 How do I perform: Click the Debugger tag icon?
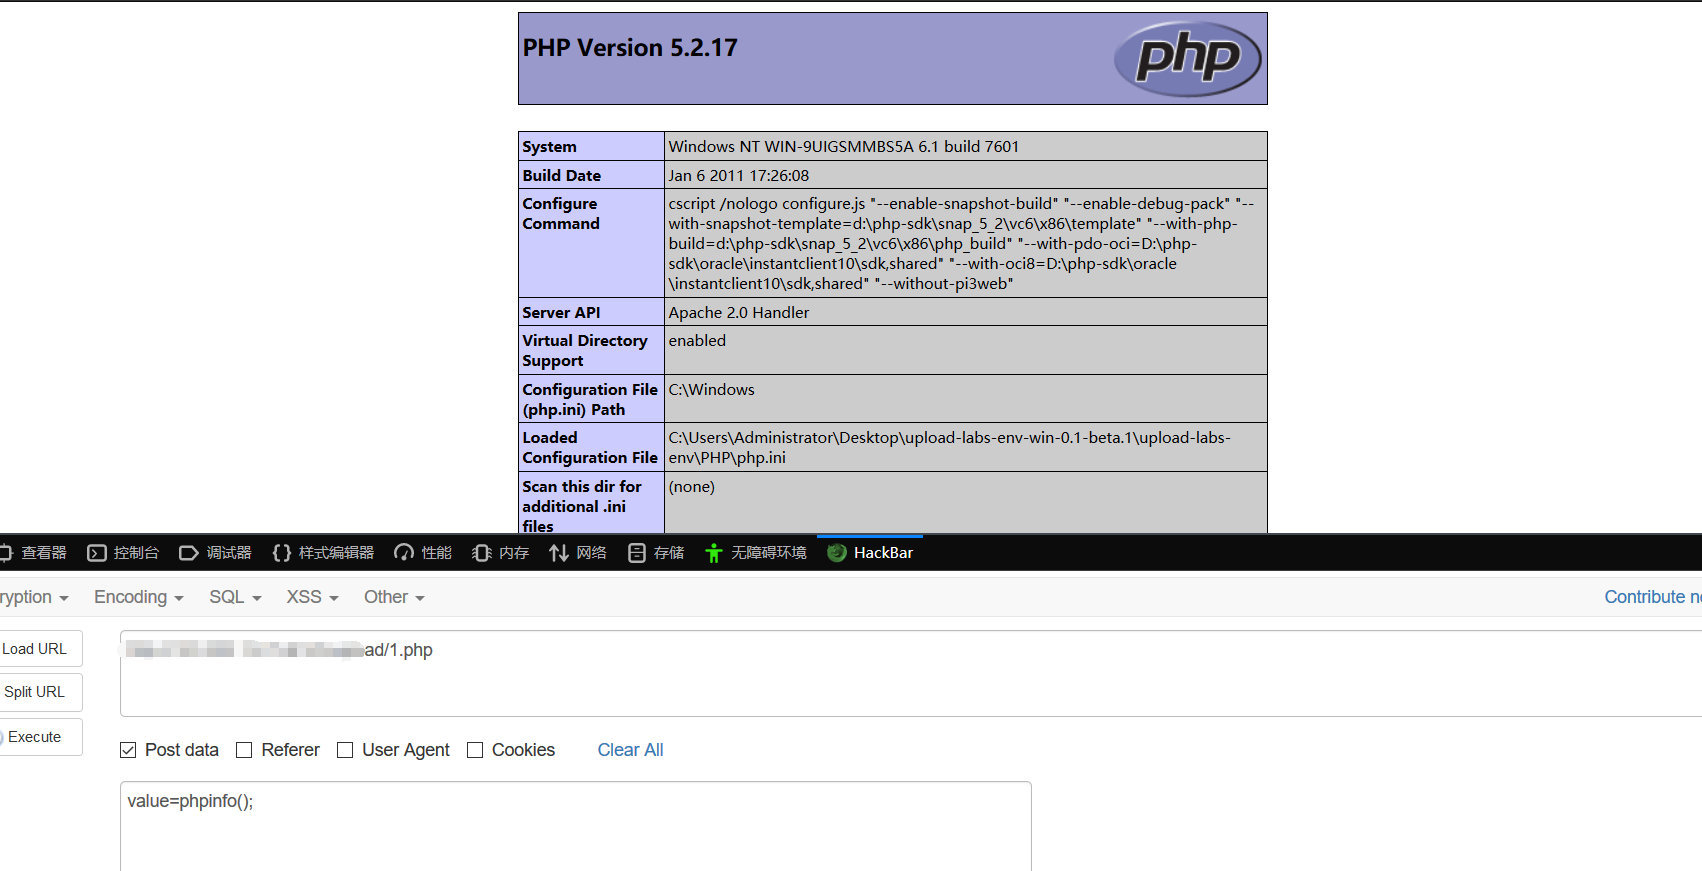(188, 553)
